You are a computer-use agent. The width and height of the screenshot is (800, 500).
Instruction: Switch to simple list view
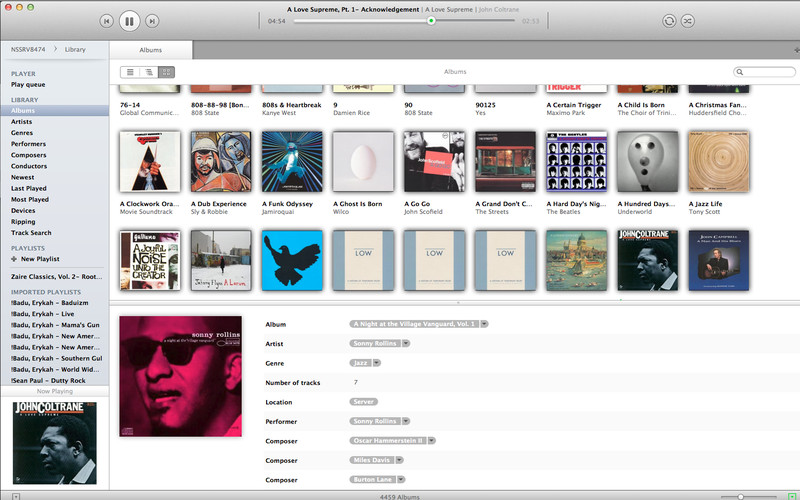tap(130, 72)
